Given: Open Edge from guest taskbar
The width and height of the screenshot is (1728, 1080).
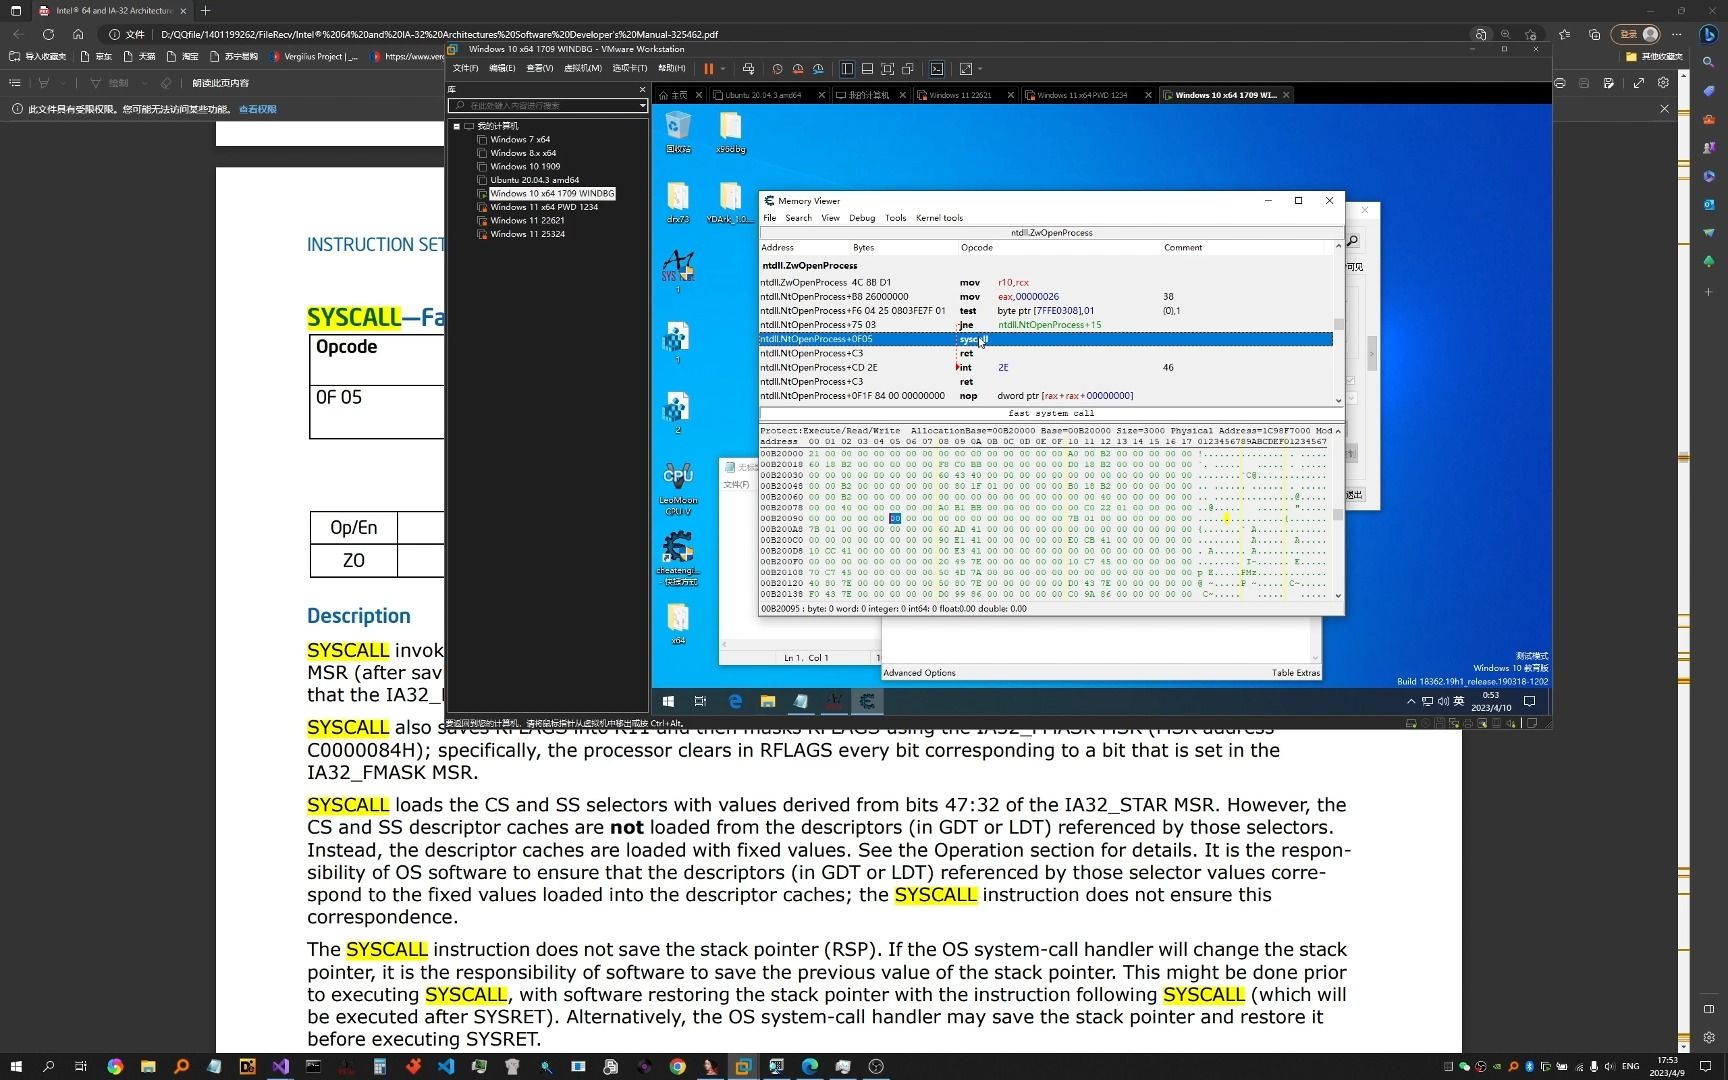Looking at the screenshot, I should pyautogui.click(x=735, y=702).
